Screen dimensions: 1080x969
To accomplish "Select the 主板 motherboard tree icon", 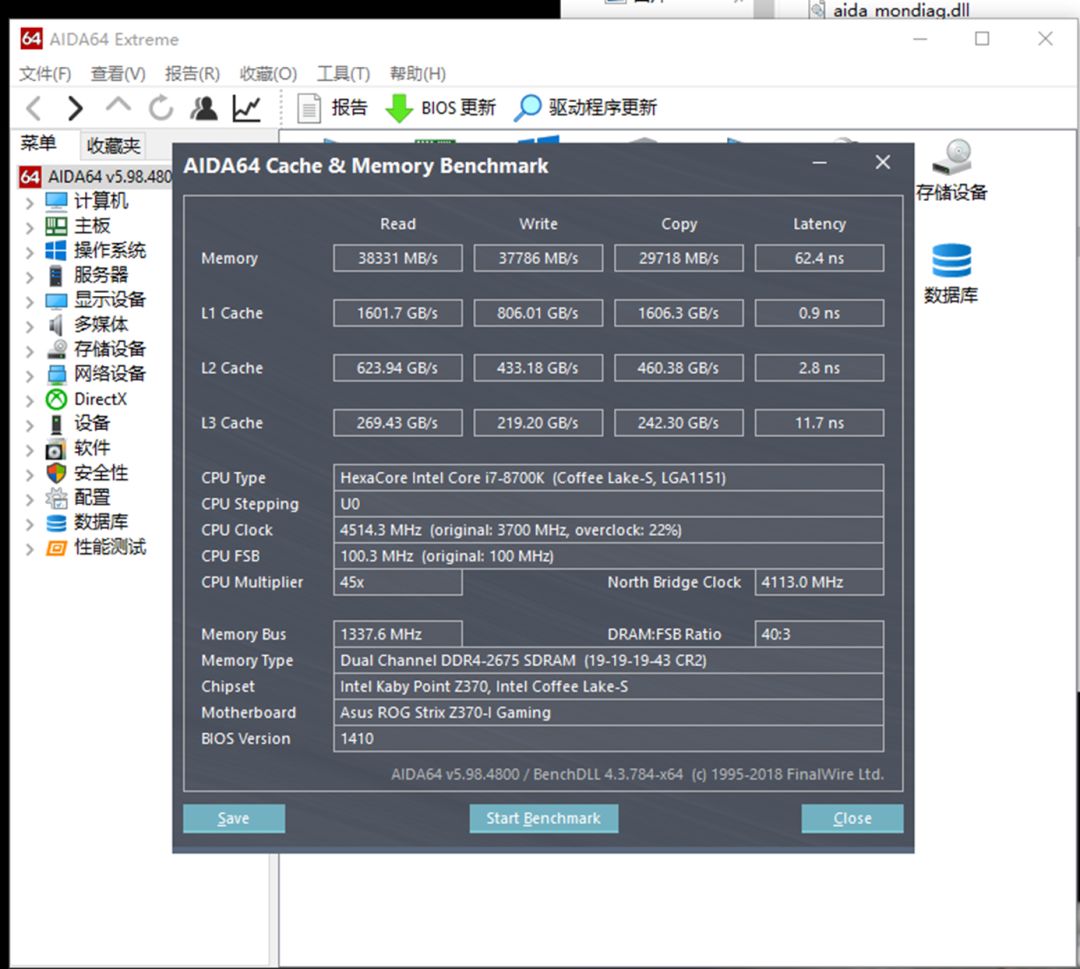I will [x=56, y=226].
